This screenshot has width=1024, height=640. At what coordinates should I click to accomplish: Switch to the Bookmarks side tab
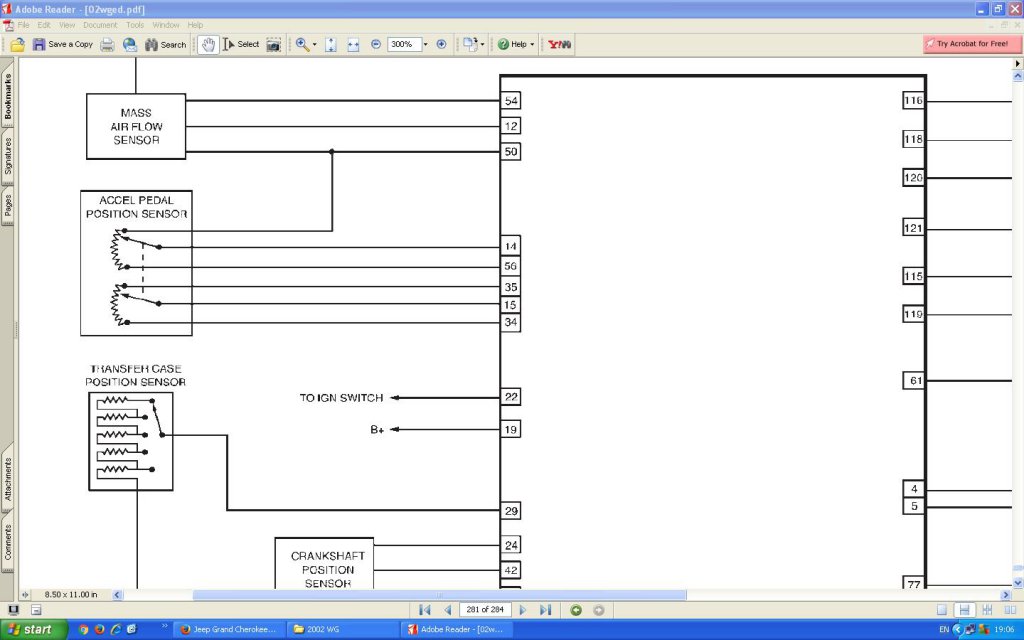[8, 96]
